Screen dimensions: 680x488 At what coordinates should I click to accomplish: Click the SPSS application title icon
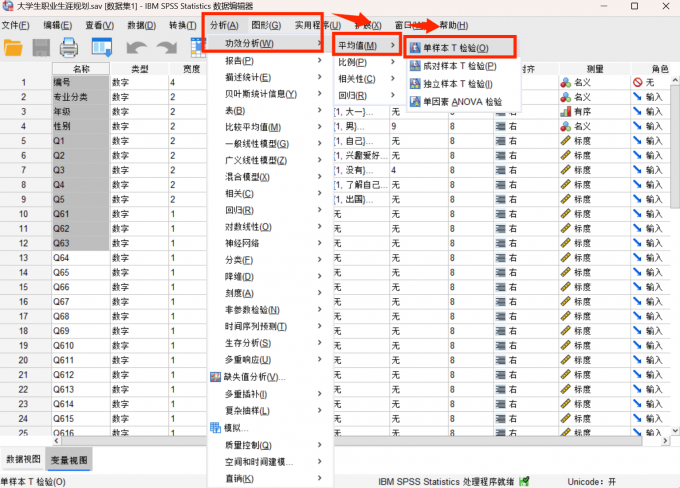7,6
